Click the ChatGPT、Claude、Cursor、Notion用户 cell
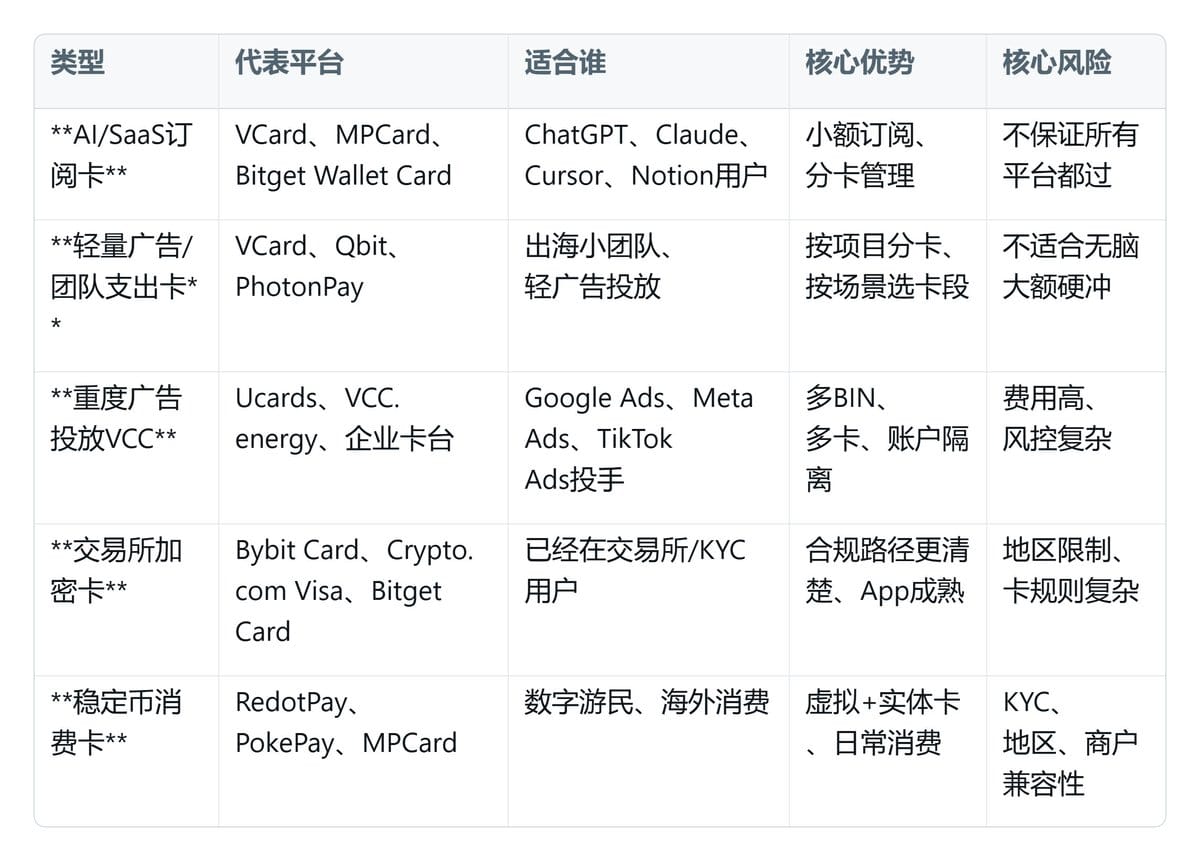 coord(648,165)
